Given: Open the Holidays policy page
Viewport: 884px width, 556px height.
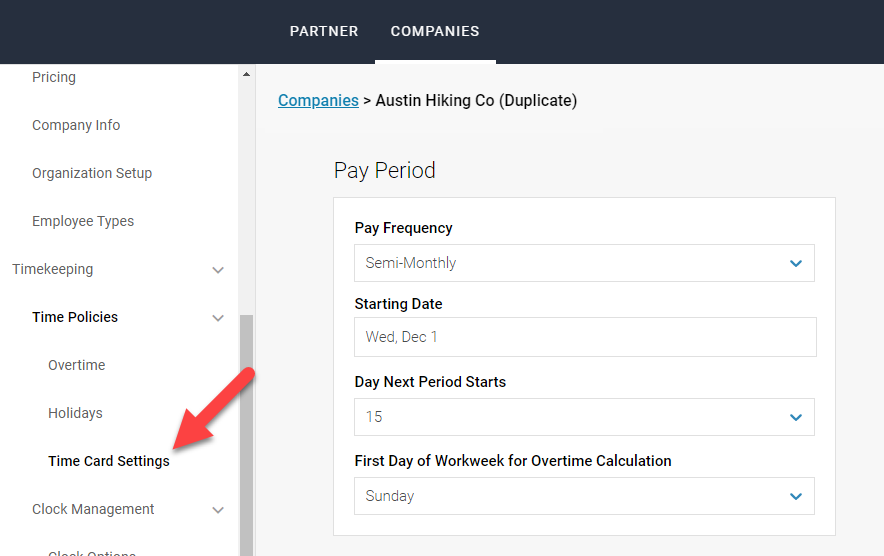Looking at the screenshot, I should 75,413.
